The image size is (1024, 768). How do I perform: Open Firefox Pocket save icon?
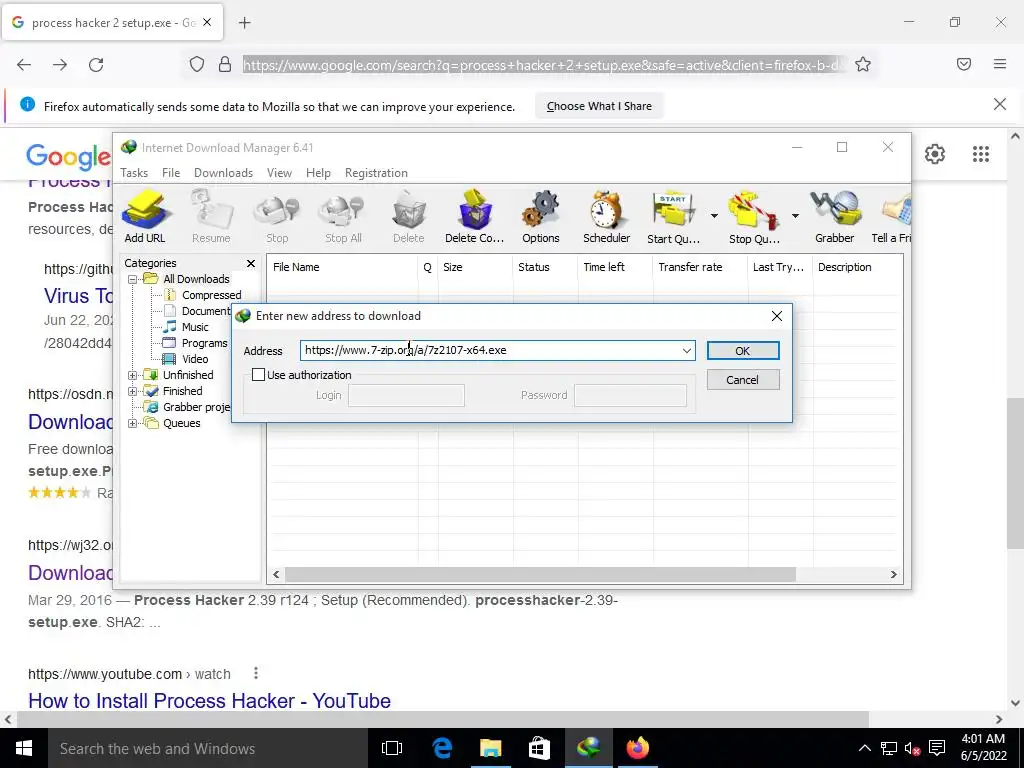click(964, 64)
